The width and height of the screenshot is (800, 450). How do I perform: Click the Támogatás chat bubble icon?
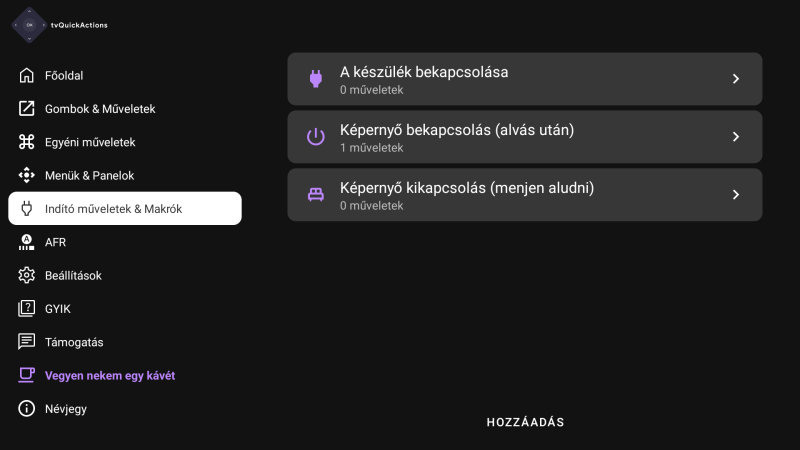(x=27, y=342)
